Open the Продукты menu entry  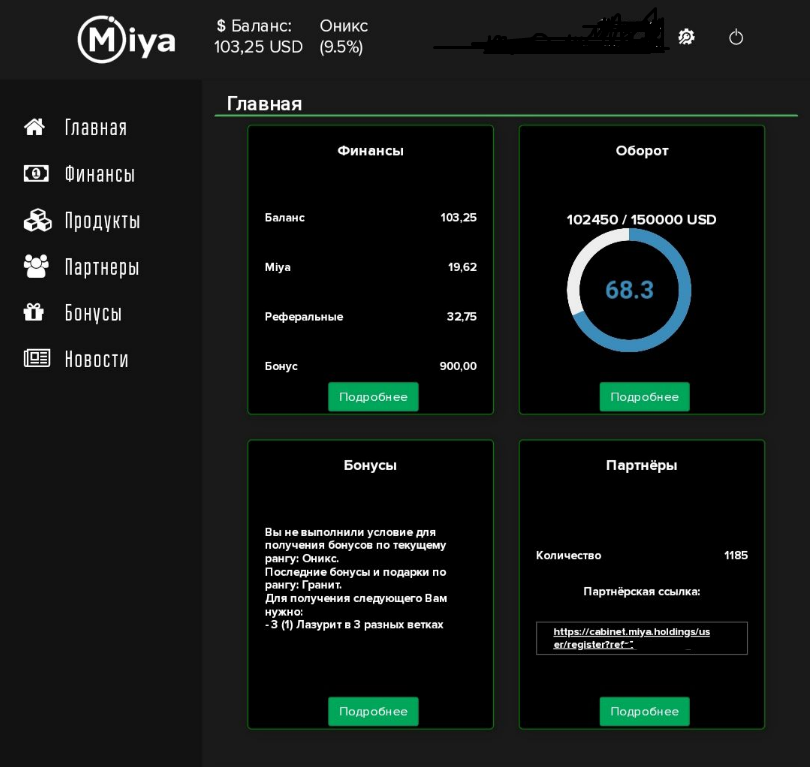[102, 220]
